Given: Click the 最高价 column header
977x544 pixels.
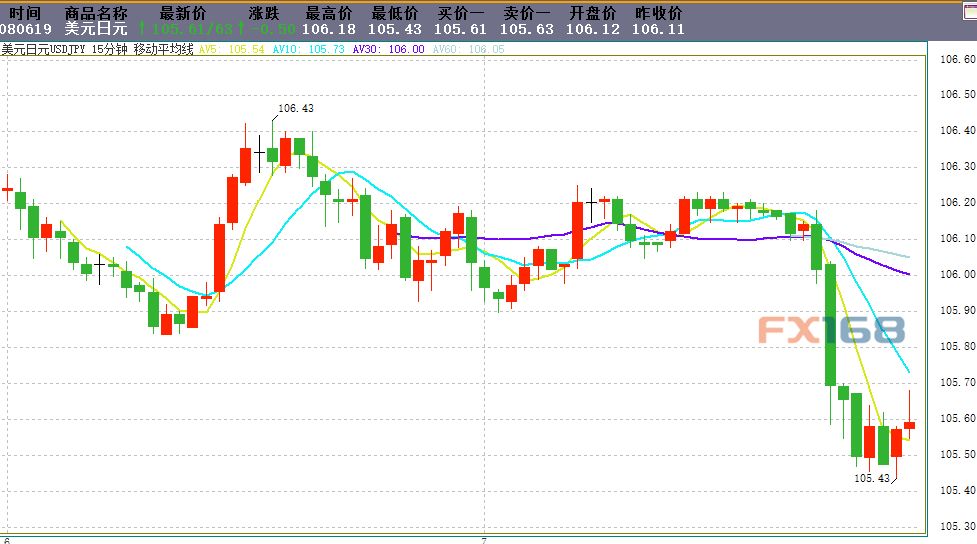Looking at the screenshot, I should [328, 12].
